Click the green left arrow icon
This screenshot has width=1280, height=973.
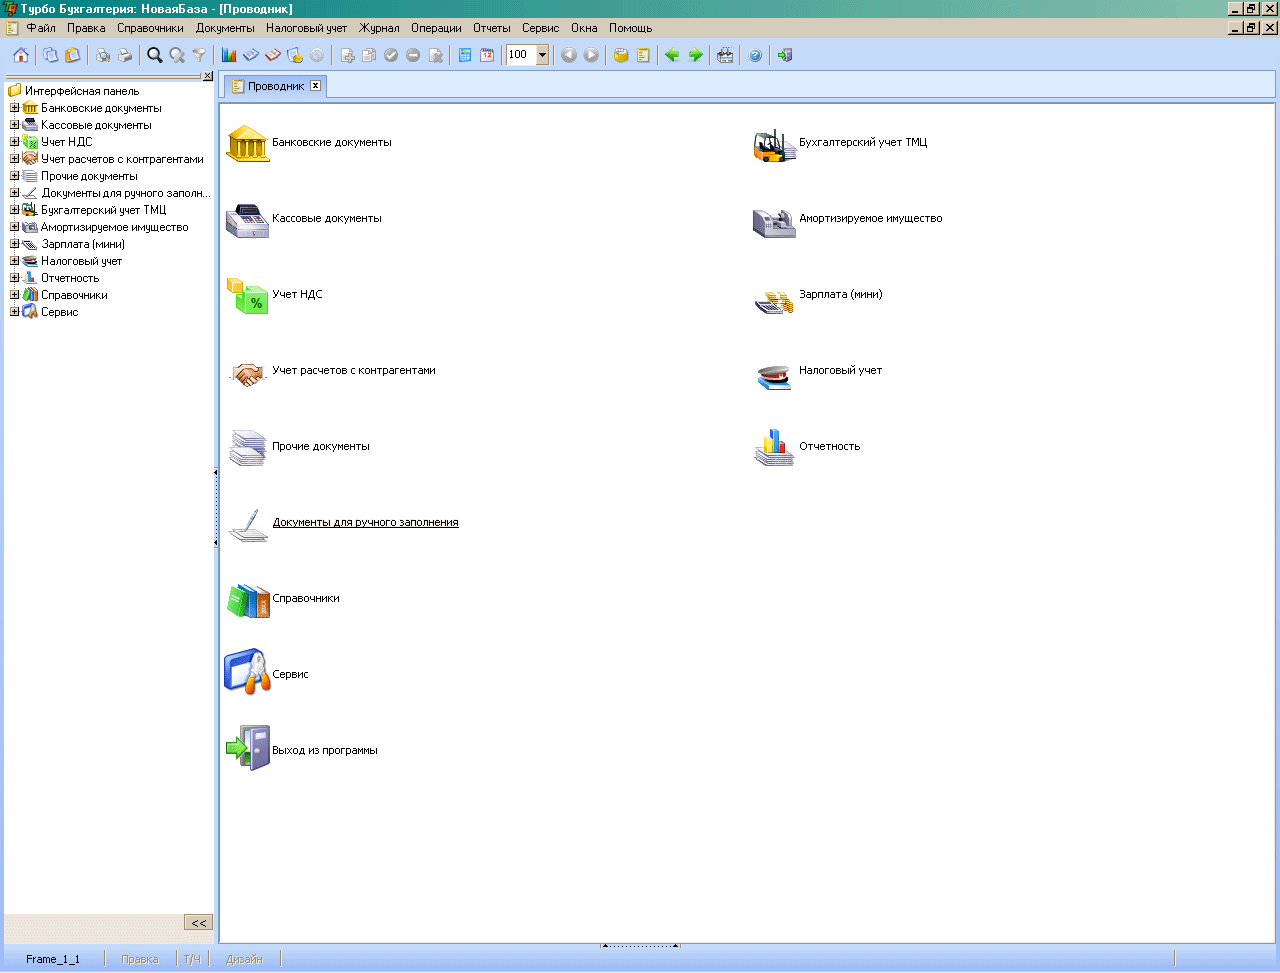click(x=672, y=55)
